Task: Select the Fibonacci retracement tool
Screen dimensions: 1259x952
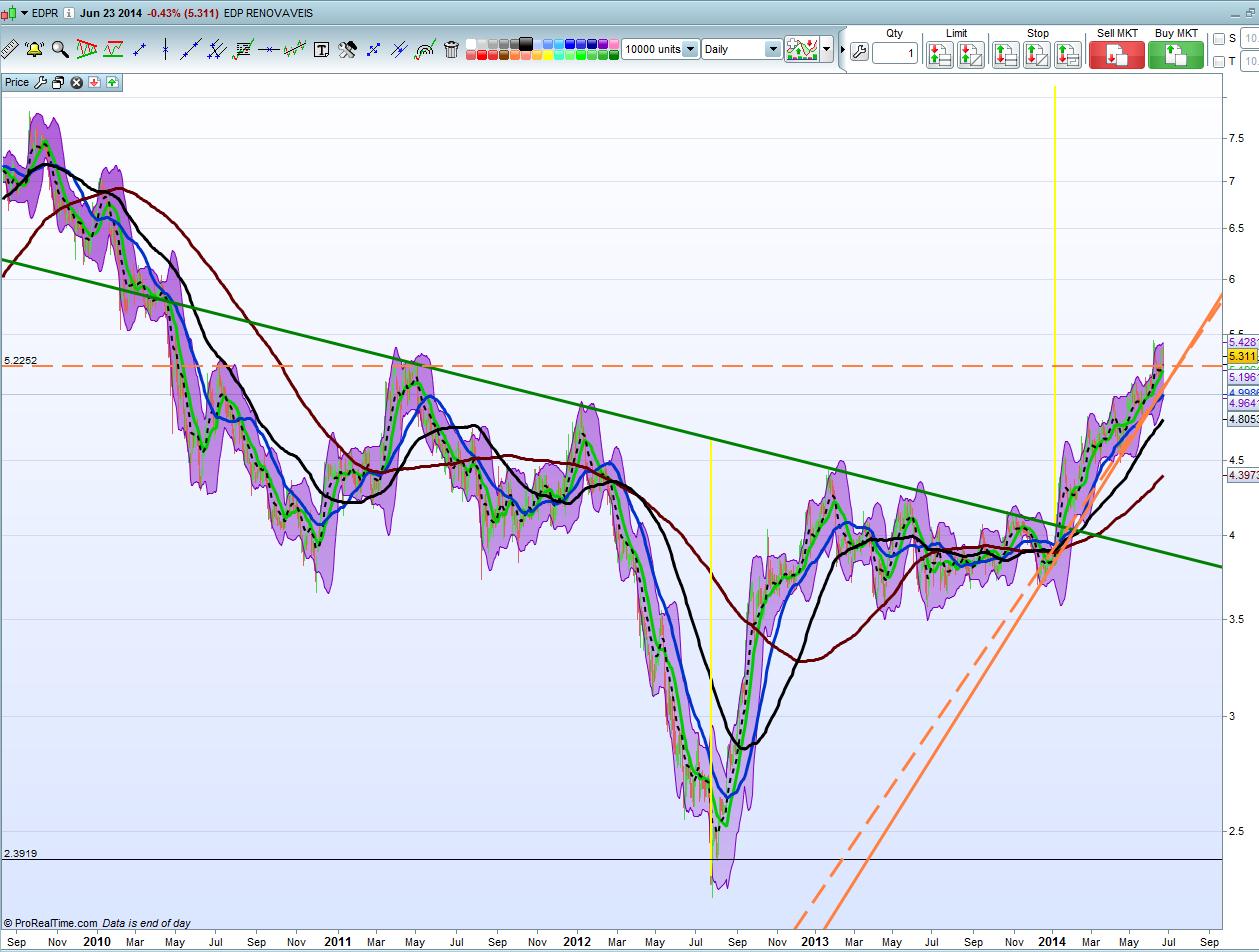Action: click(243, 49)
